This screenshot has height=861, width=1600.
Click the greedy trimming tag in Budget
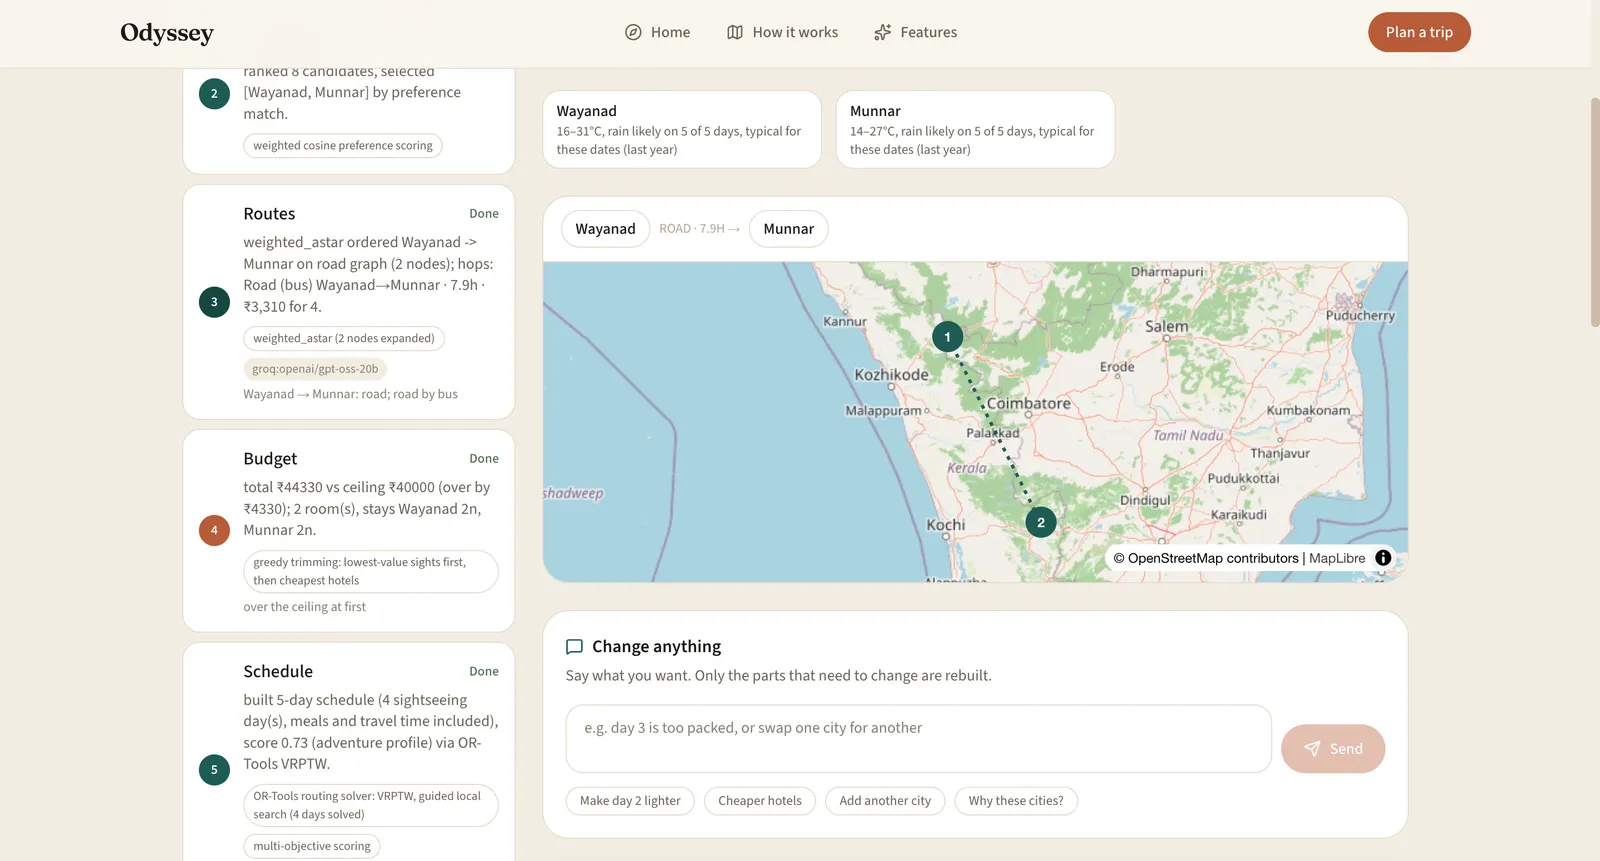[371, 572]
